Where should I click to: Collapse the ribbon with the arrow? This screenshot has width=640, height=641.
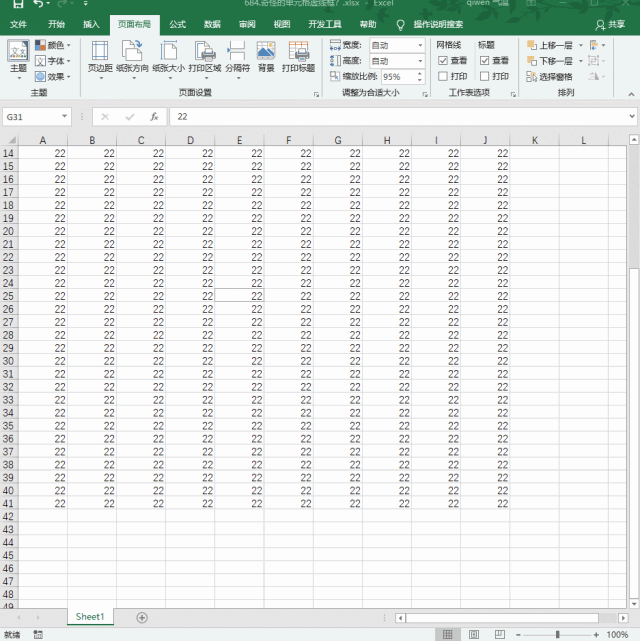coord(631,94)
